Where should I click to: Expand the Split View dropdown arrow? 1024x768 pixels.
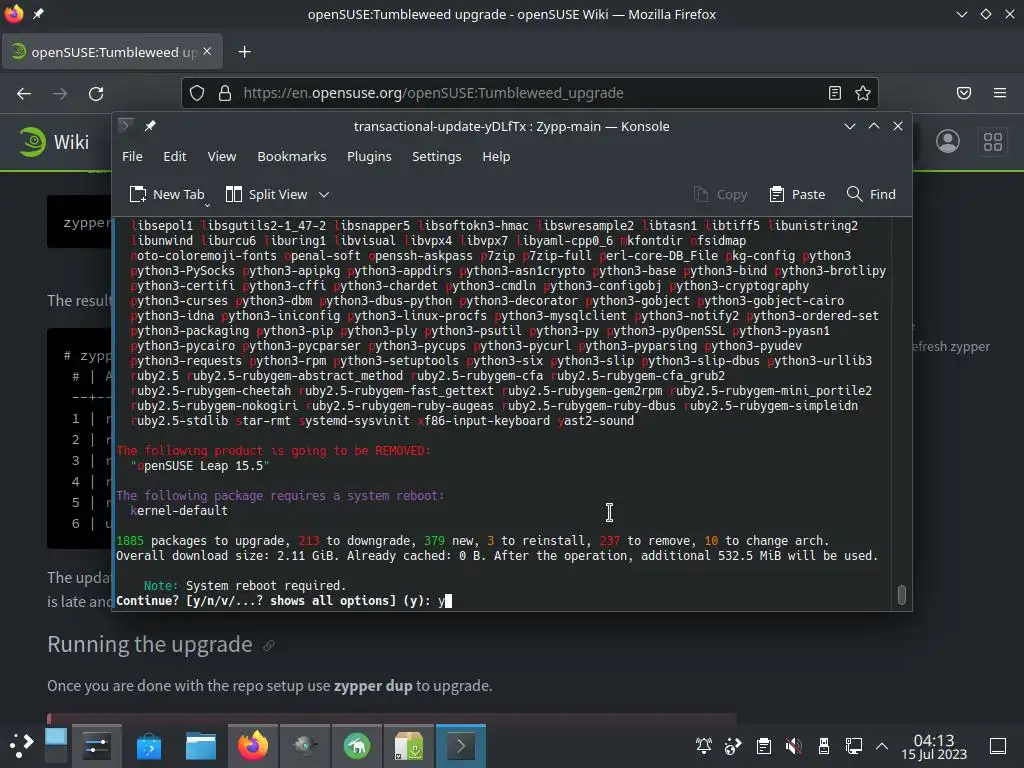[x=324, y=195]
